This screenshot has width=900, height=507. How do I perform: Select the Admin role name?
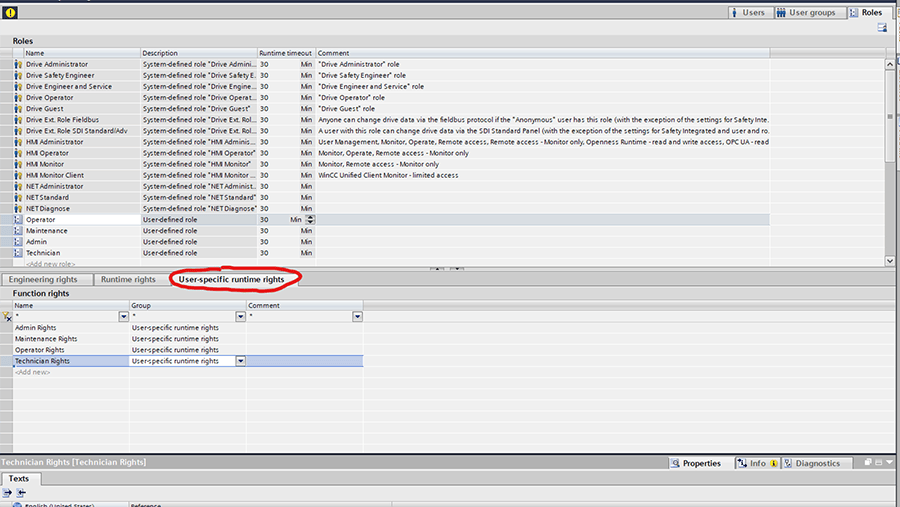coord(36,242)
